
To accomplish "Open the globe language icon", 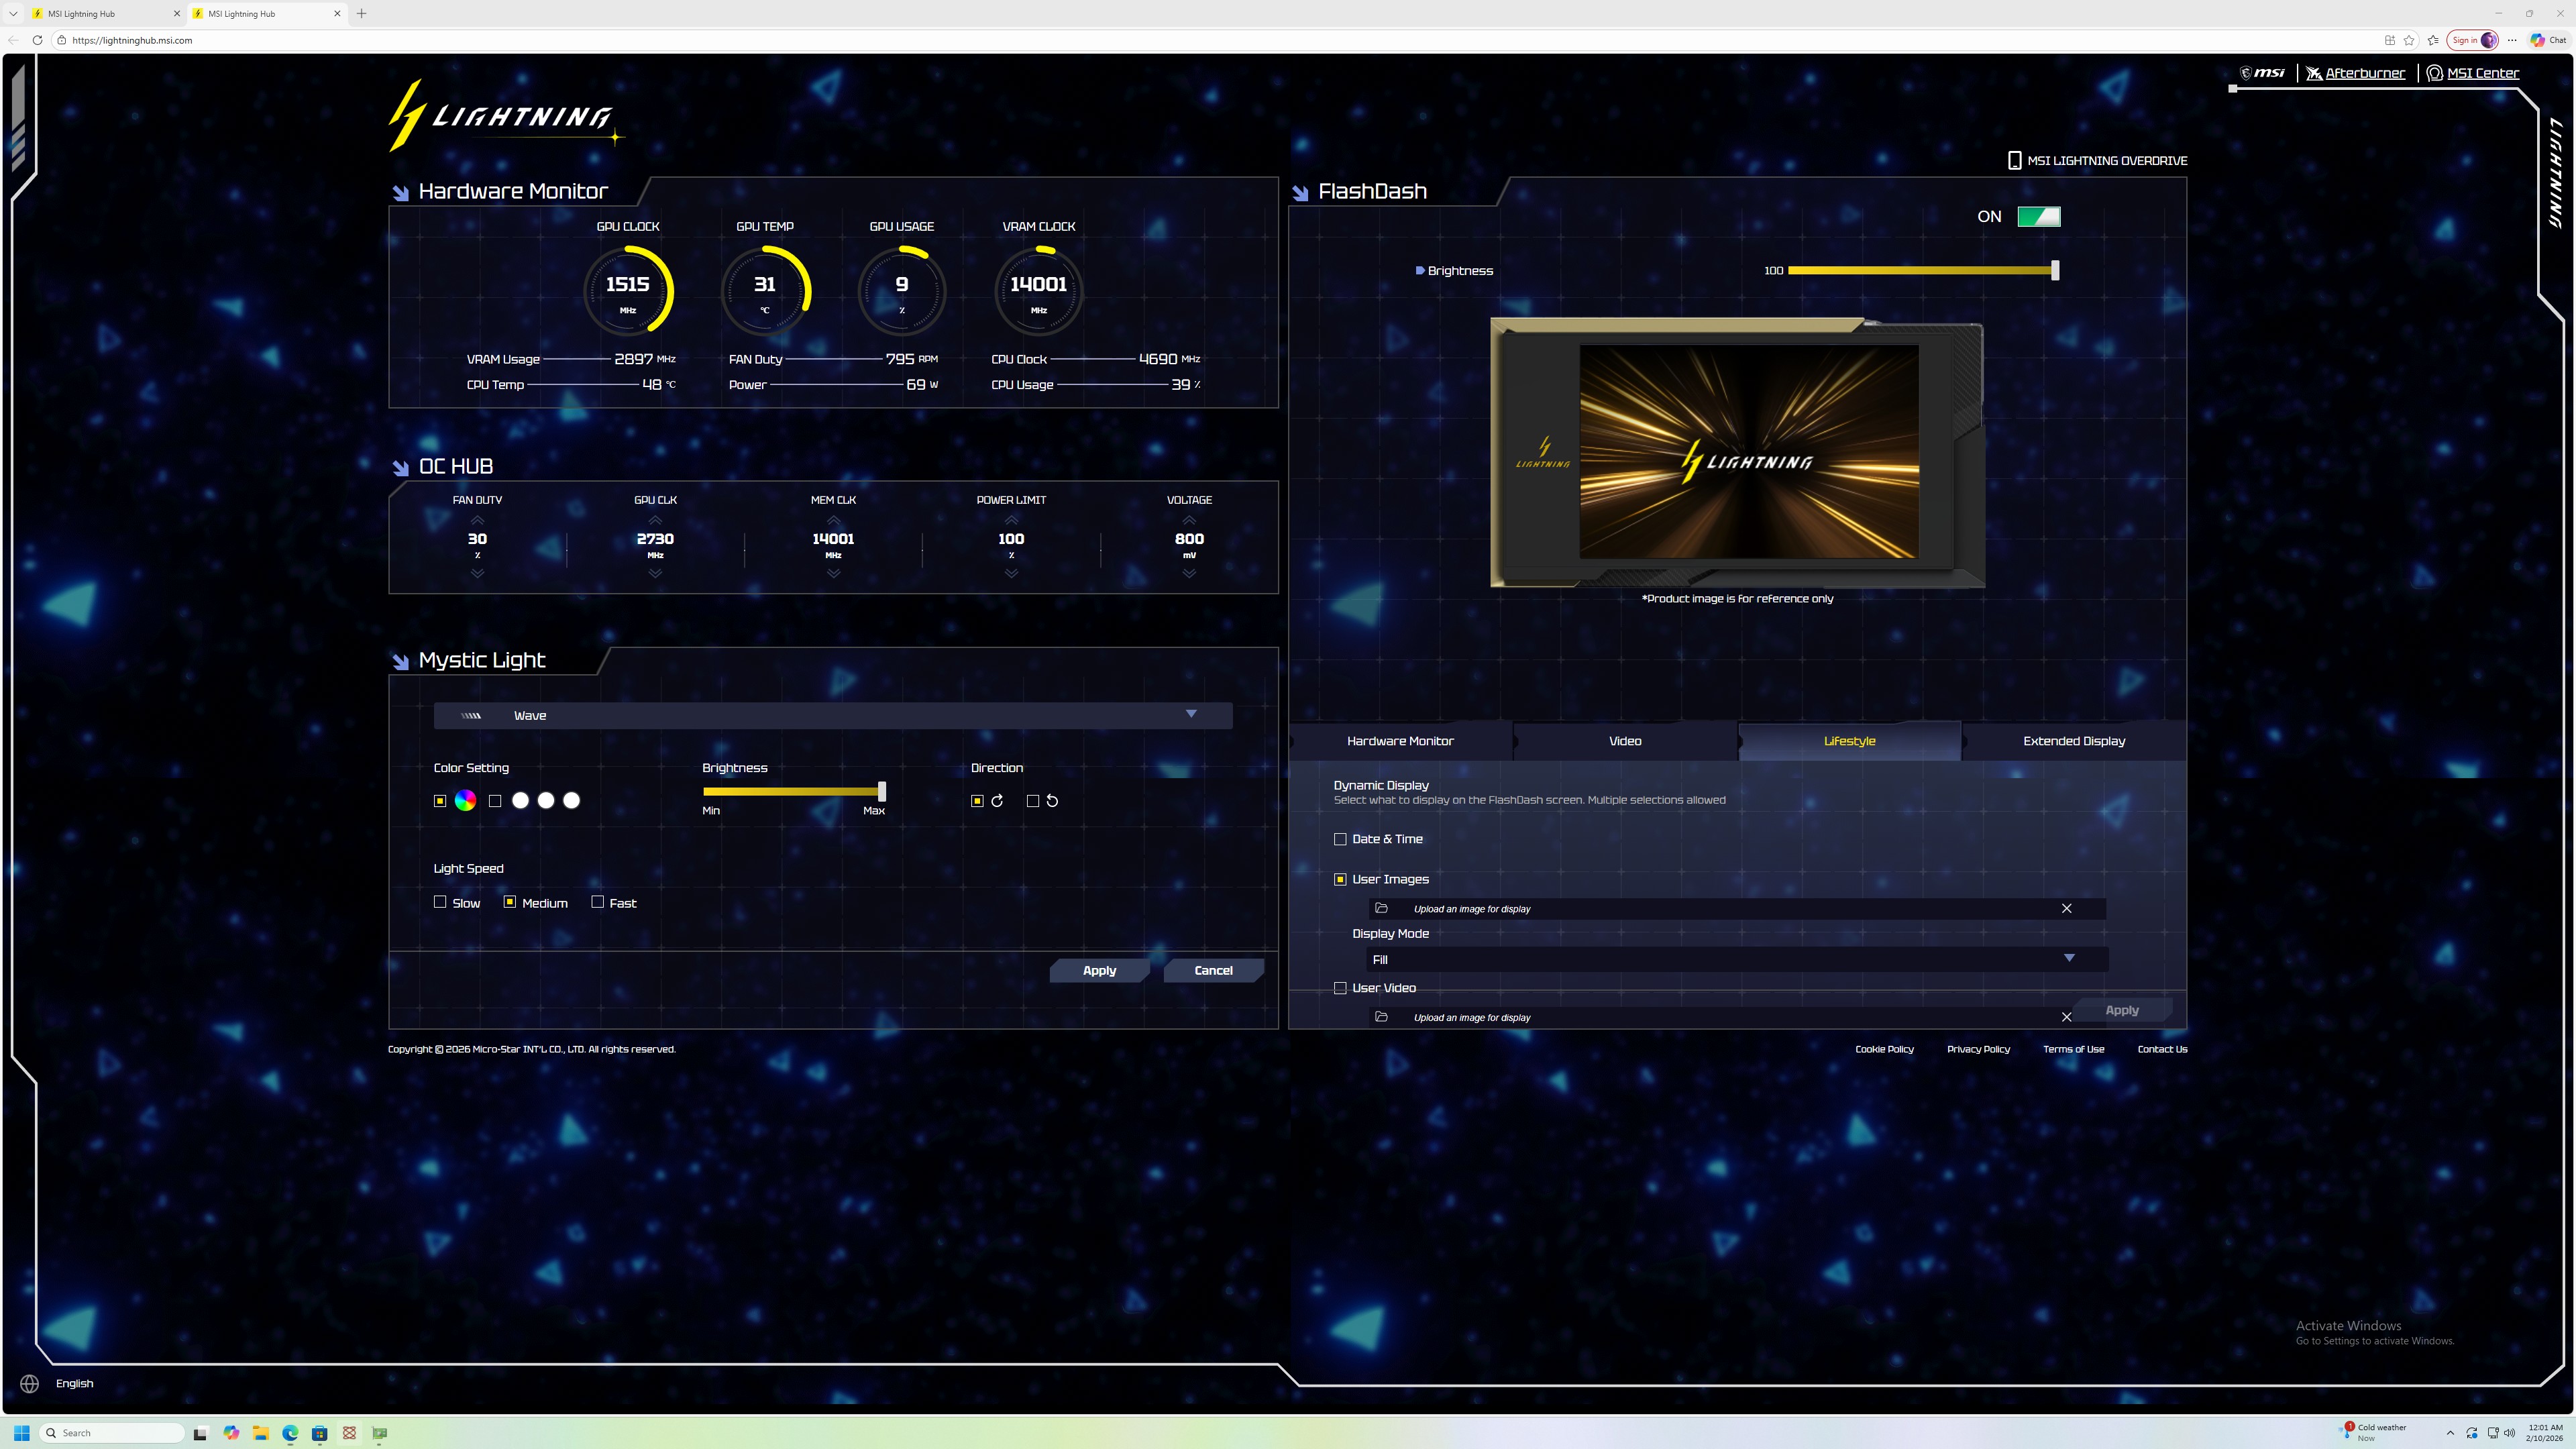I will (x=30, y=1383).
